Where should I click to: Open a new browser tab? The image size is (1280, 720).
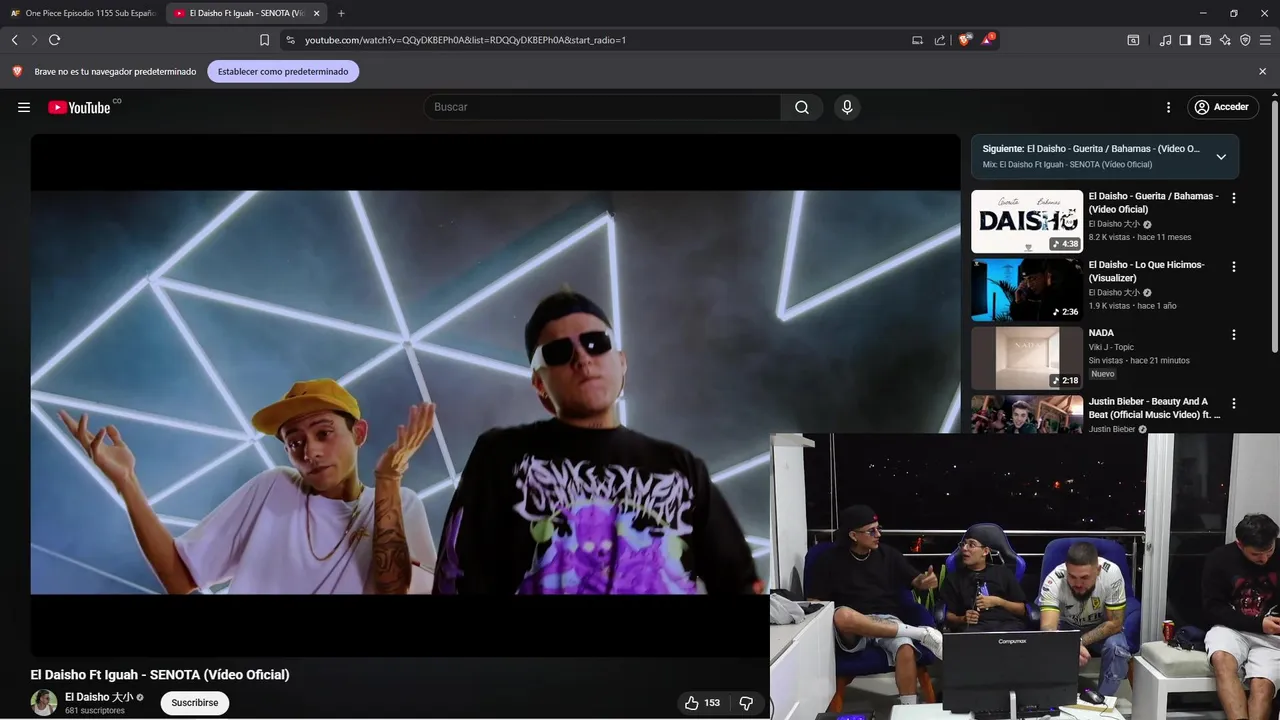(341, 13)
